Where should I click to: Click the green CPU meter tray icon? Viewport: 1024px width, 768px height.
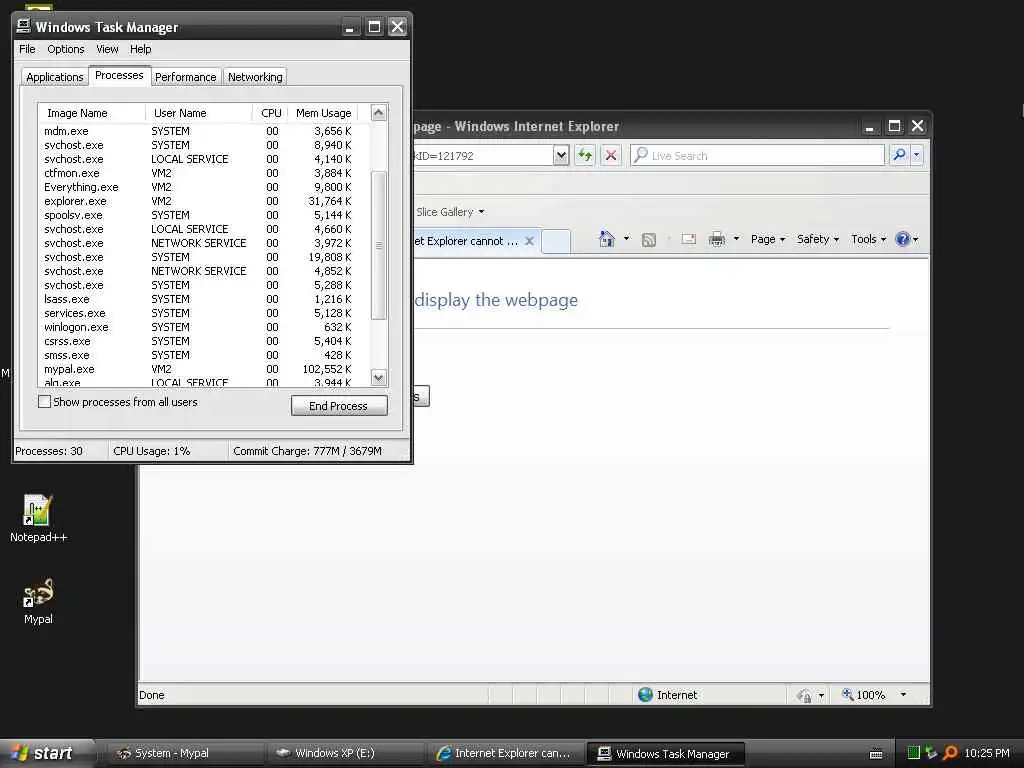tap(914, 753)
